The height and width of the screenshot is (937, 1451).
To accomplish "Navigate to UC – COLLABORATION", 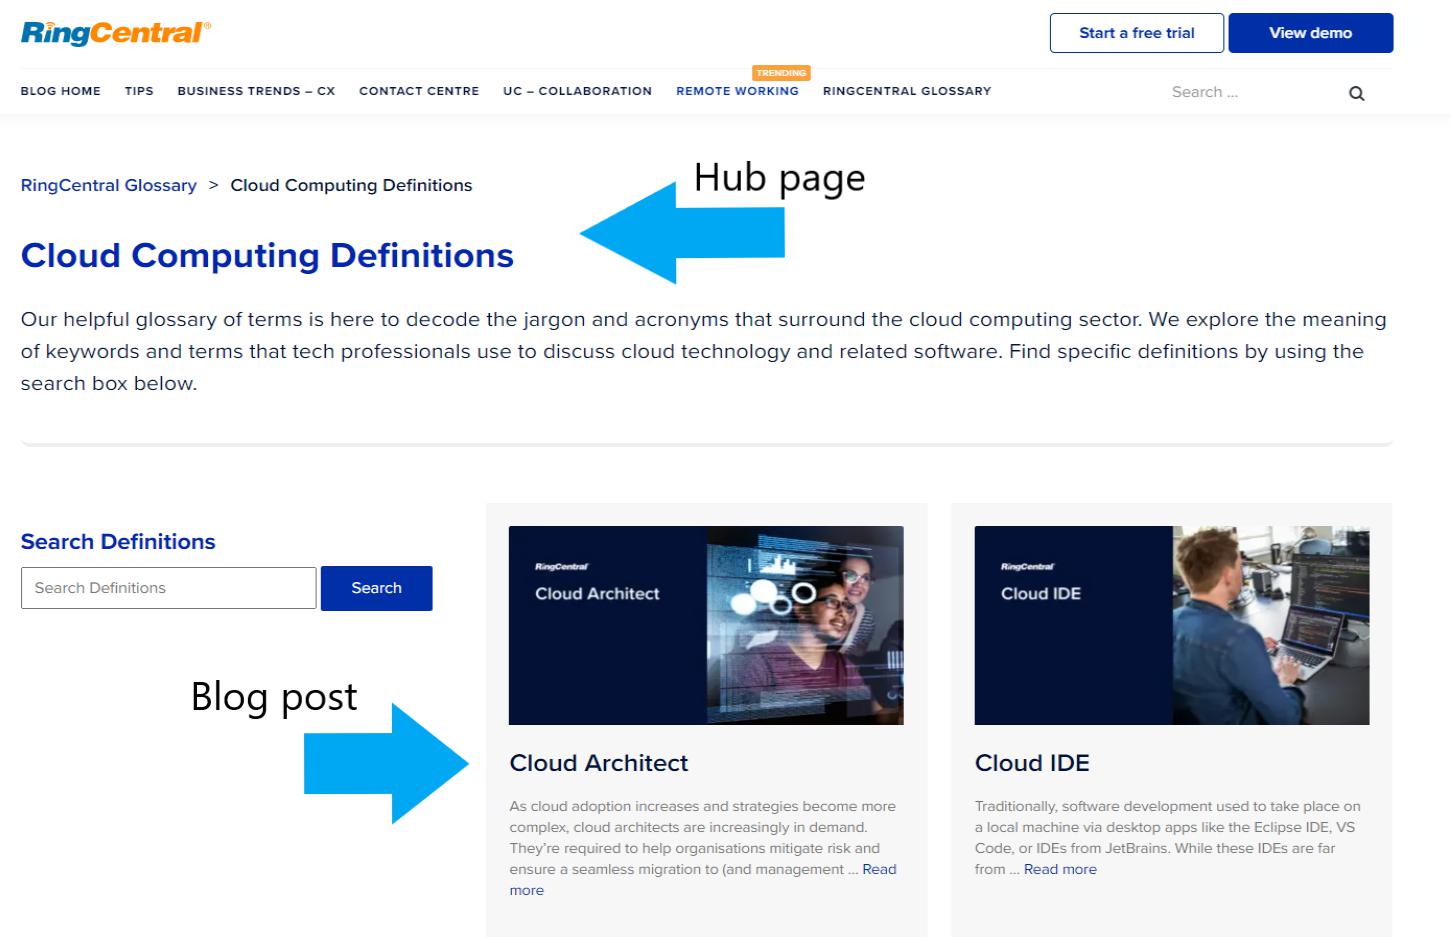I will click(x=577, y=91).
